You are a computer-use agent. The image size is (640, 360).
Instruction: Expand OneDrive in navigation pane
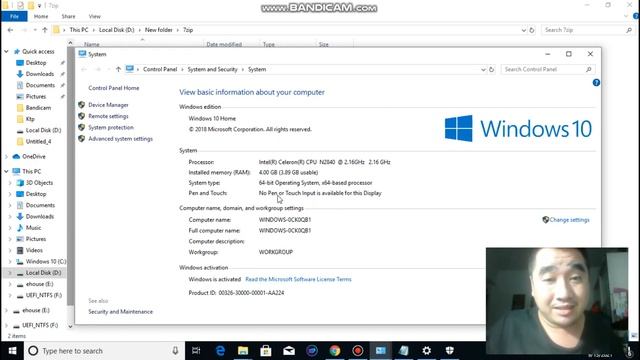(6, 156)
